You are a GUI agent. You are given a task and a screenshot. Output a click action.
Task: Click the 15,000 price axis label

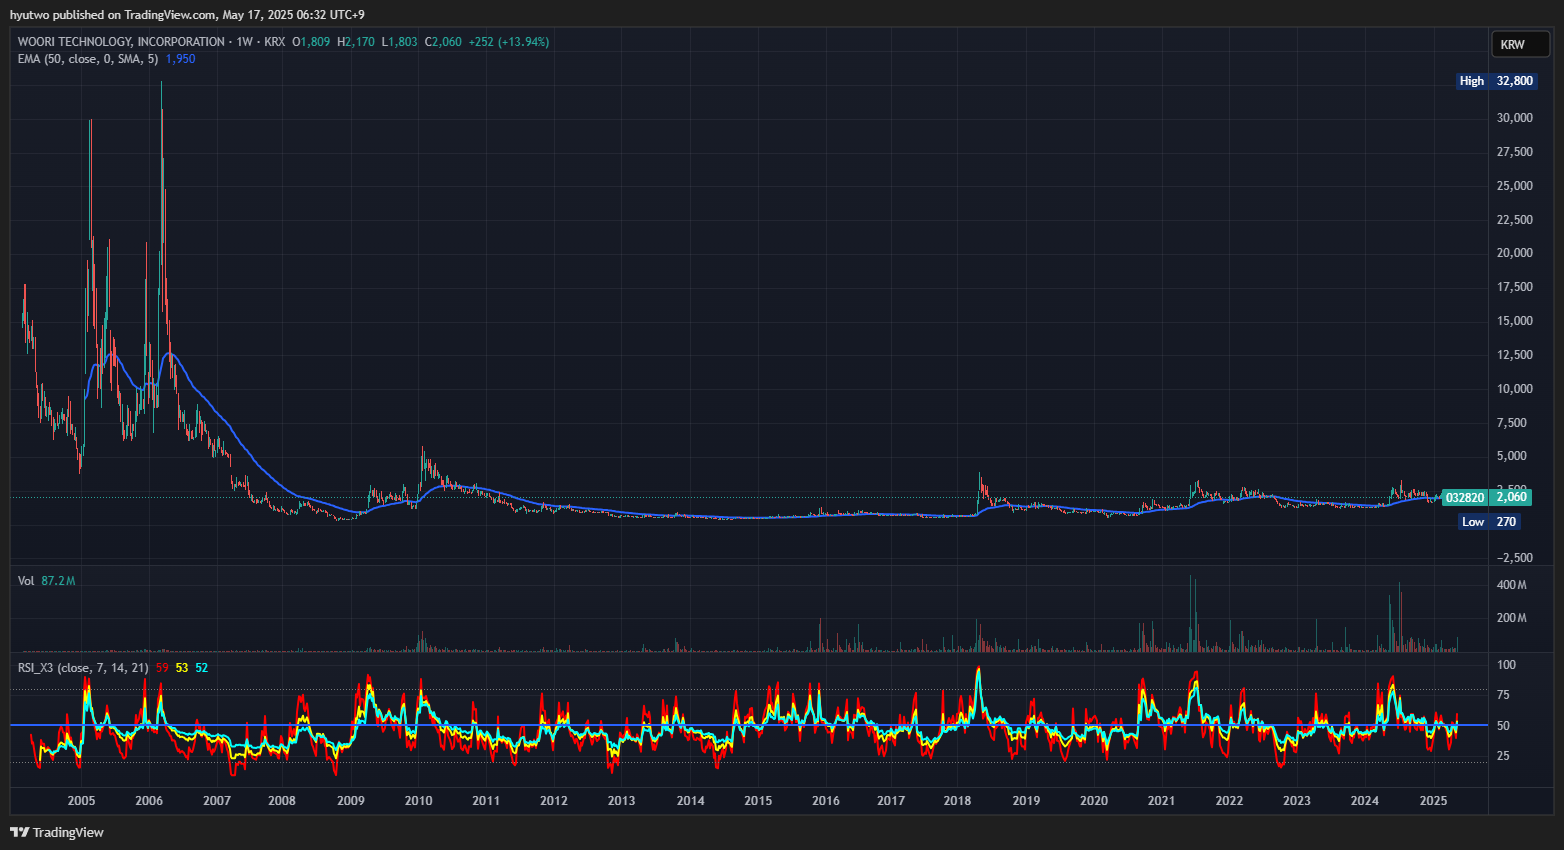[x=1514, y=321]
